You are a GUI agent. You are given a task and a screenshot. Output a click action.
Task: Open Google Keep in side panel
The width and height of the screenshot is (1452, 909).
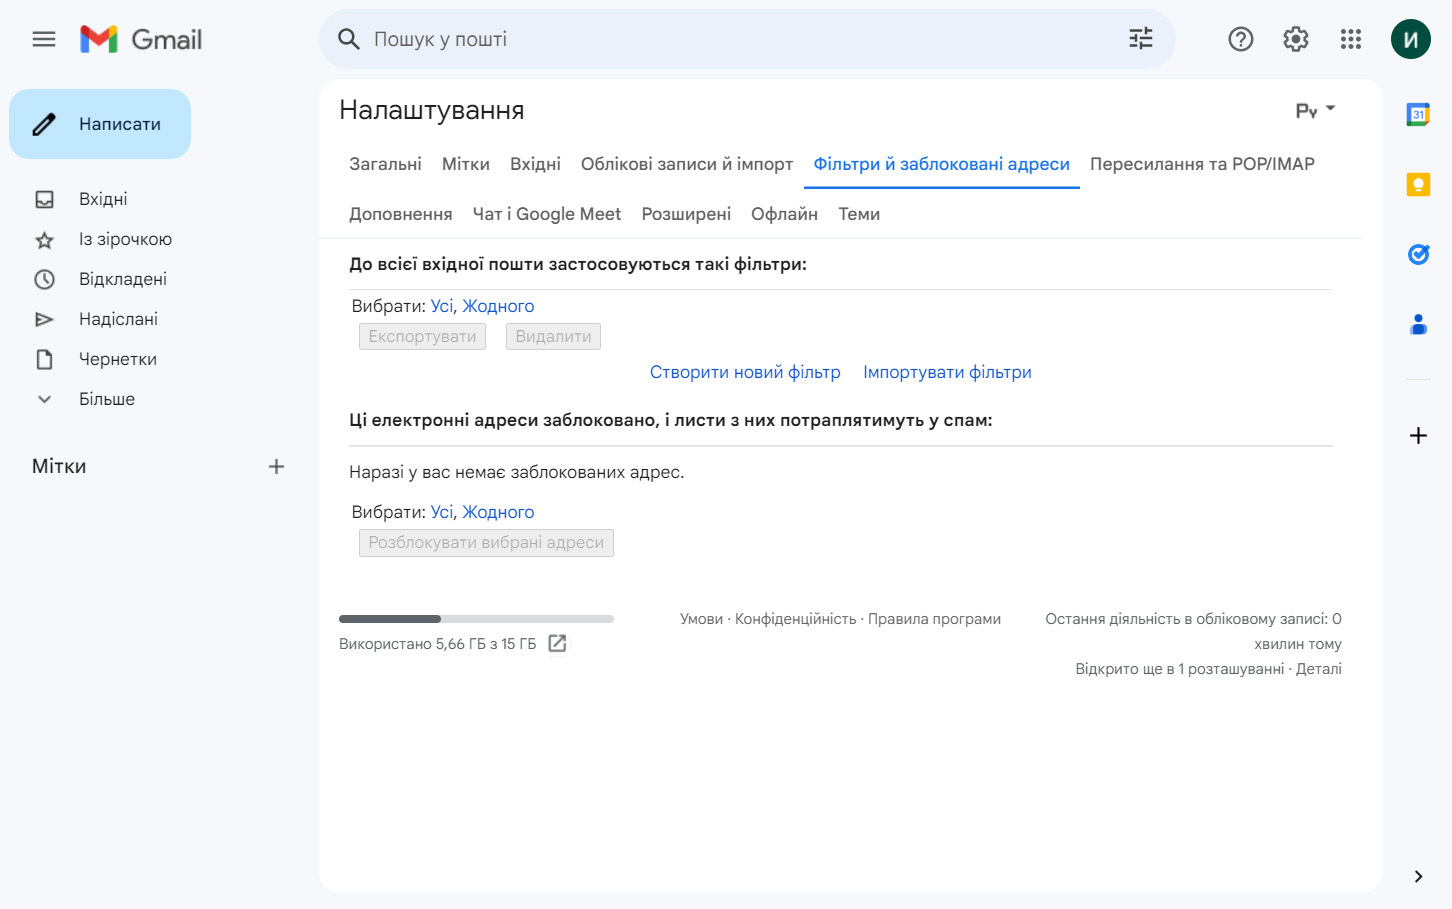(1417, 185)
